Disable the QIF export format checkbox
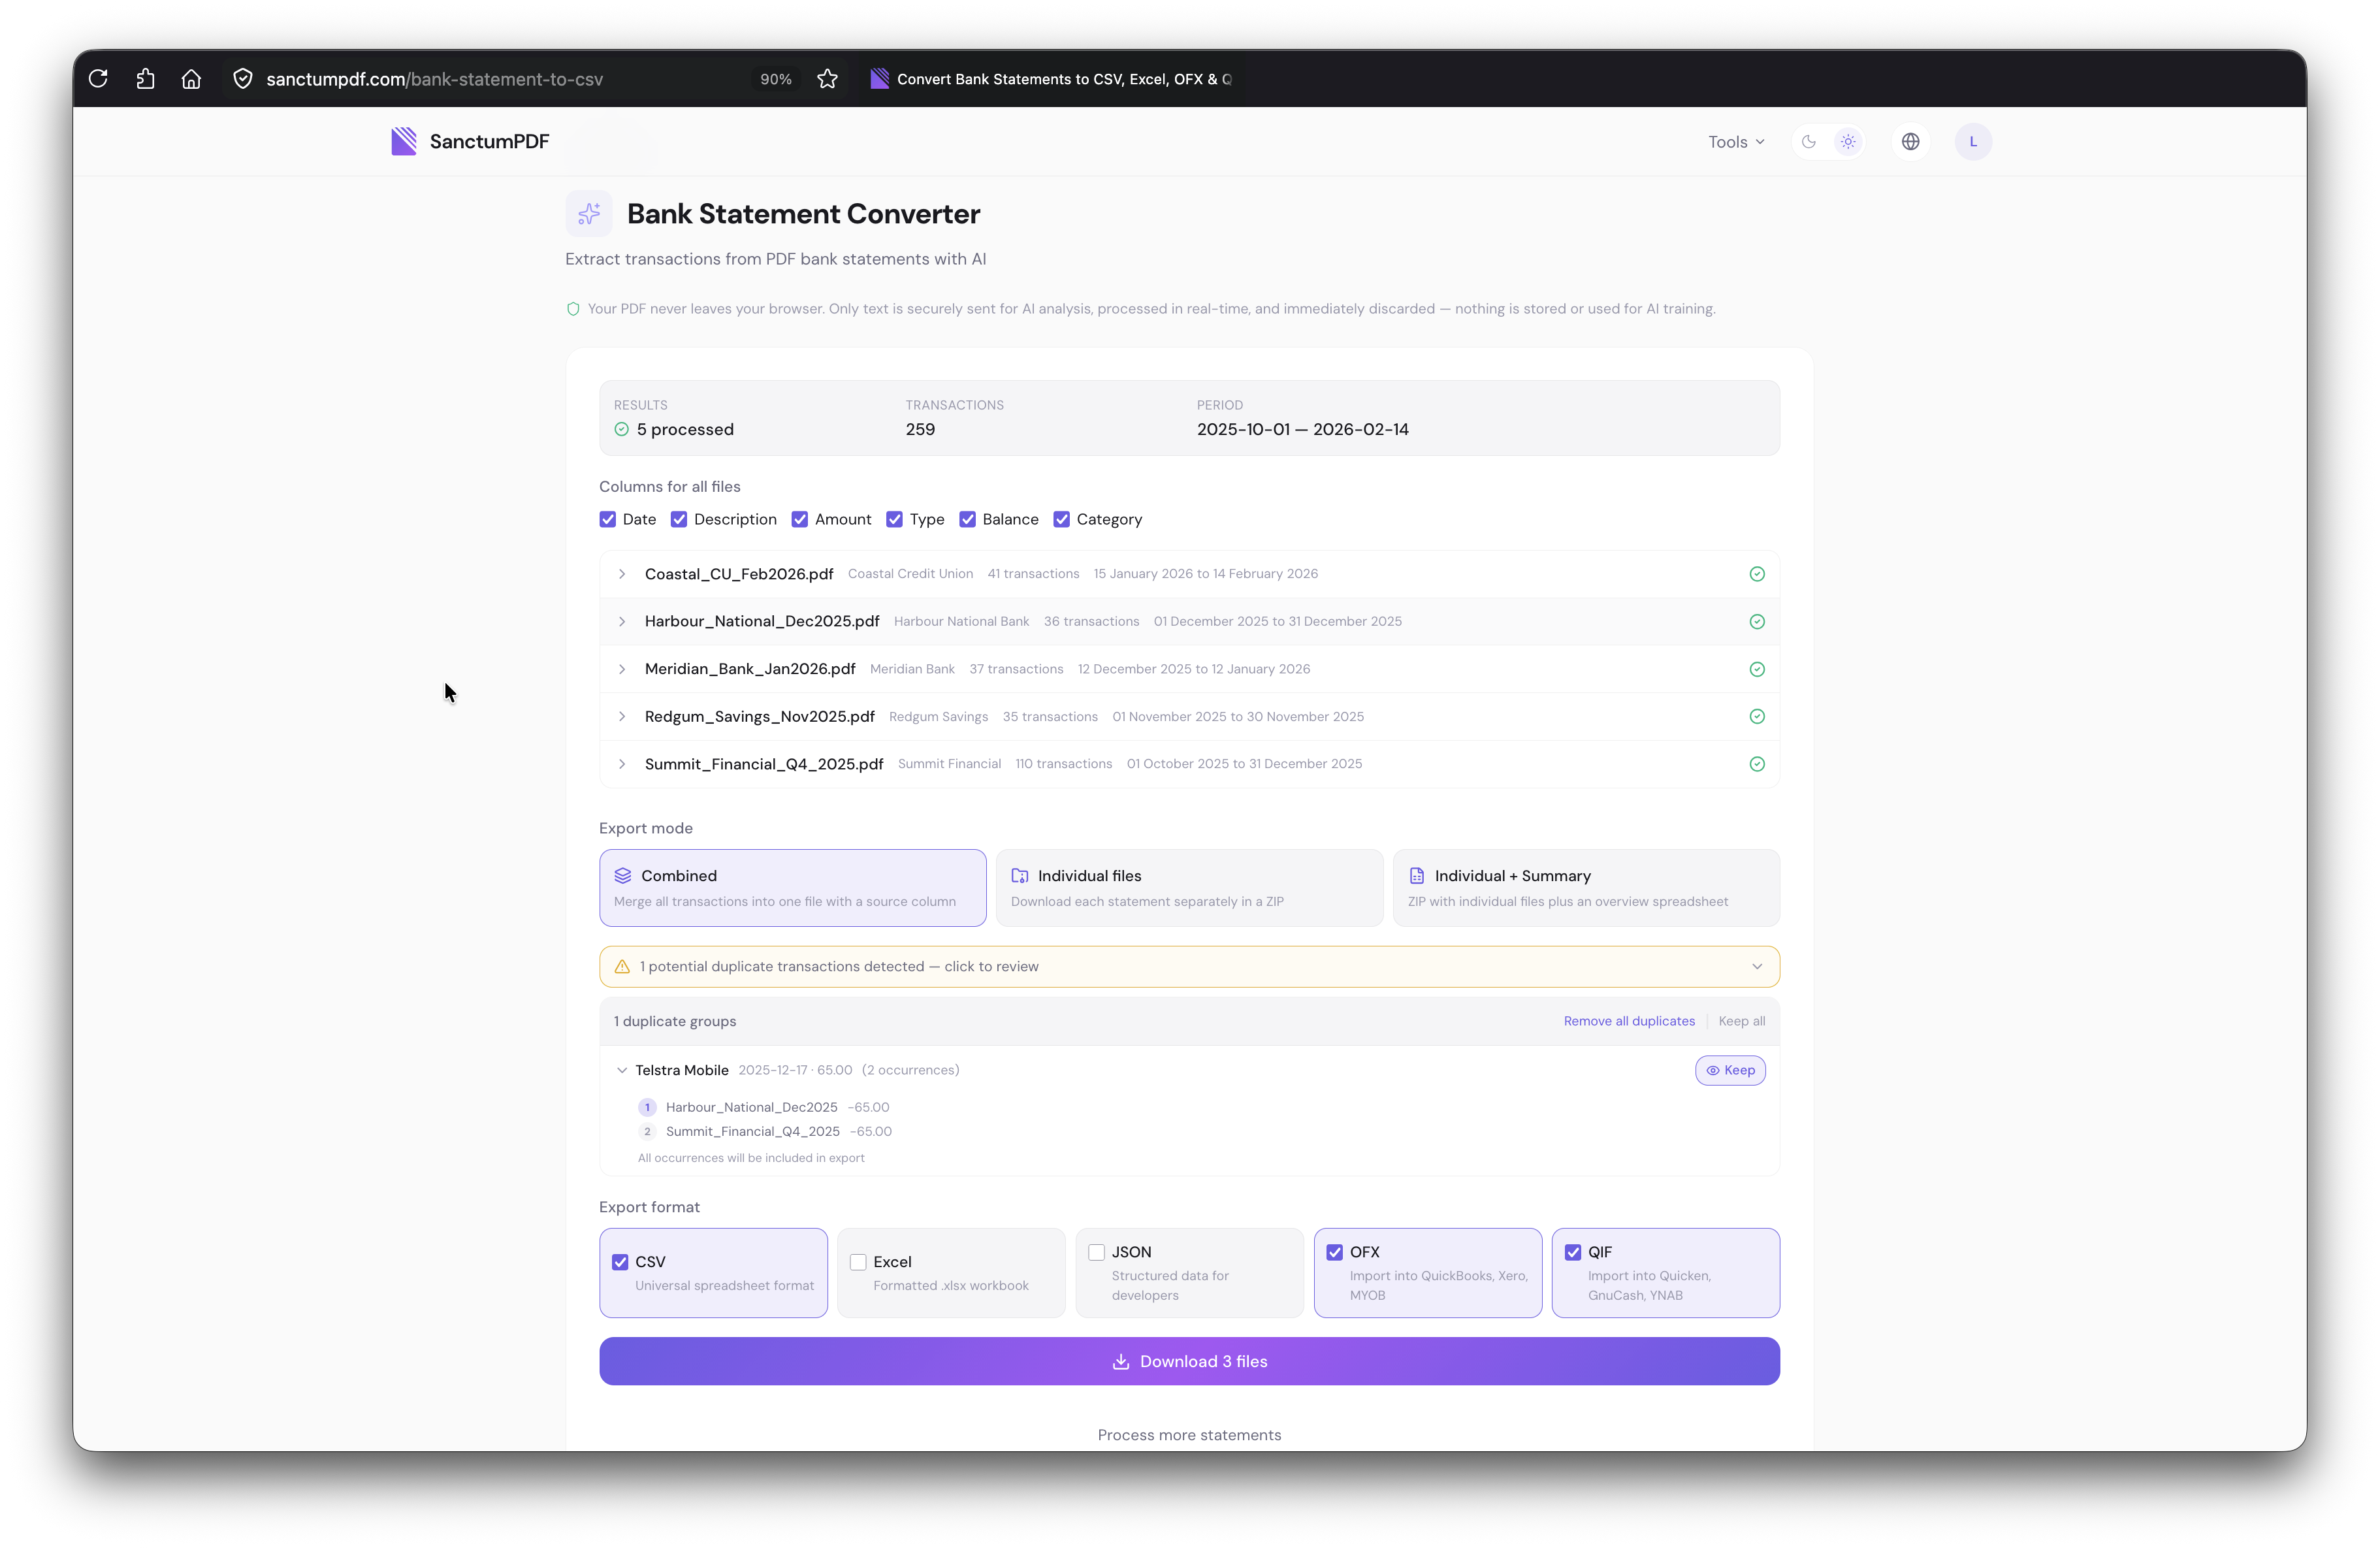 click(1573, 1252)
